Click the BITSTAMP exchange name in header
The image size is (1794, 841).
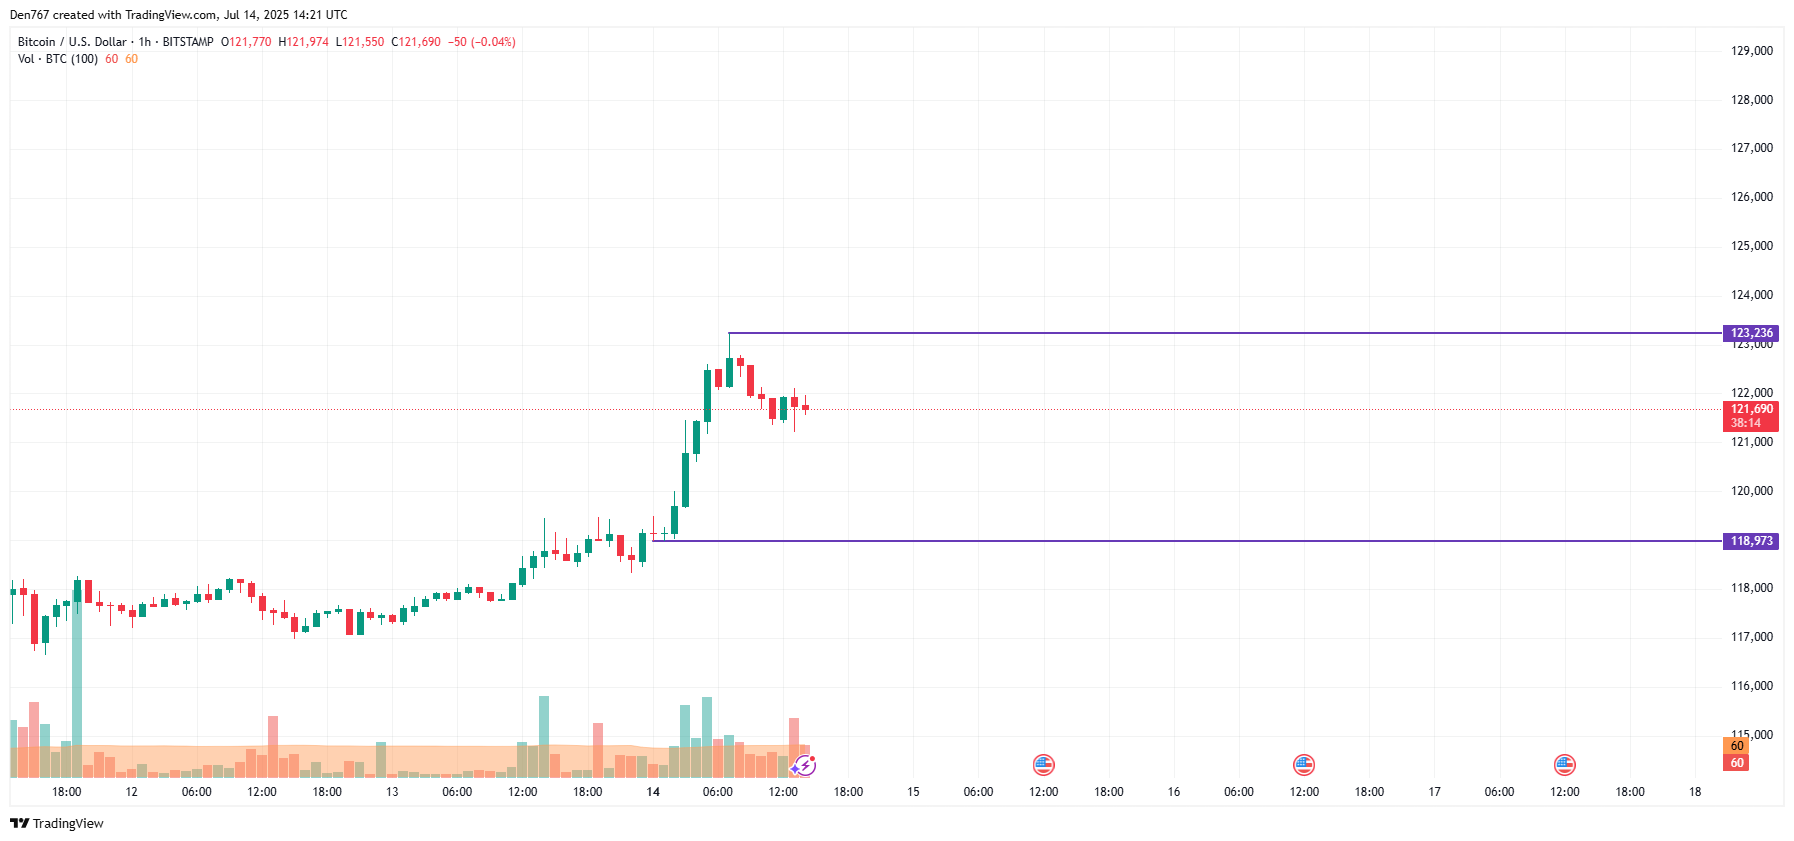tap(188, 42)
